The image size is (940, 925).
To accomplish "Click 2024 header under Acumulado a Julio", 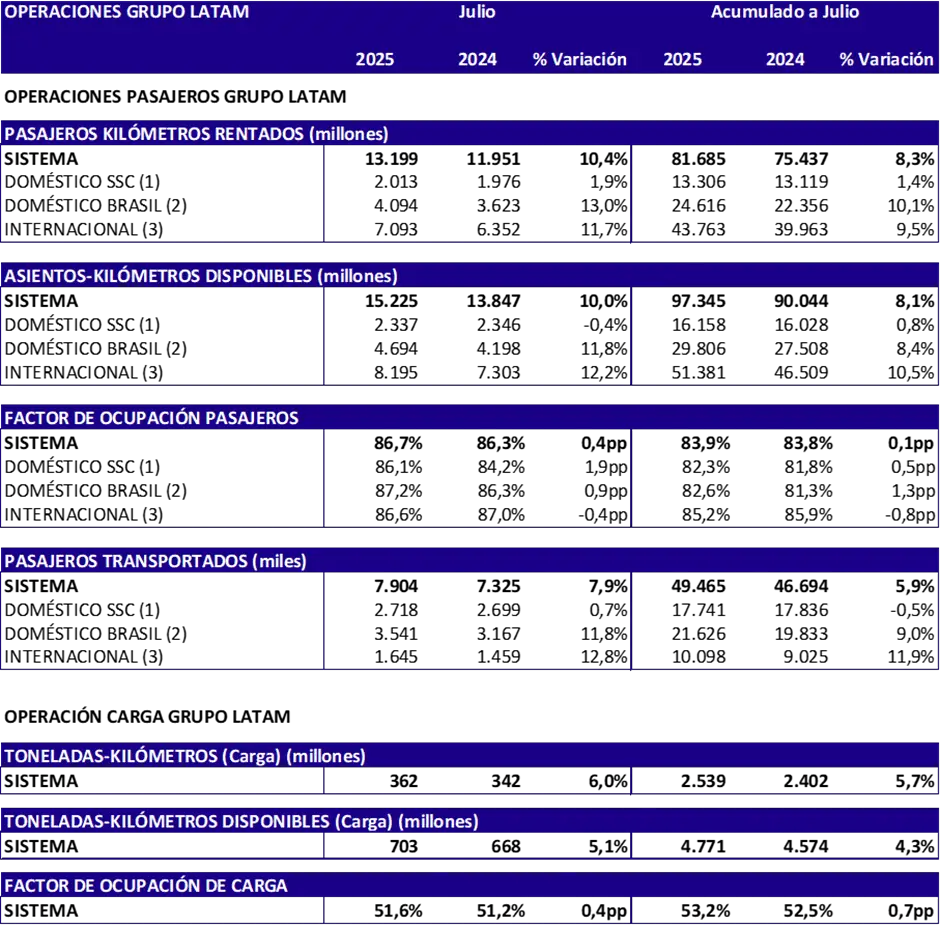I will (785, 59).
